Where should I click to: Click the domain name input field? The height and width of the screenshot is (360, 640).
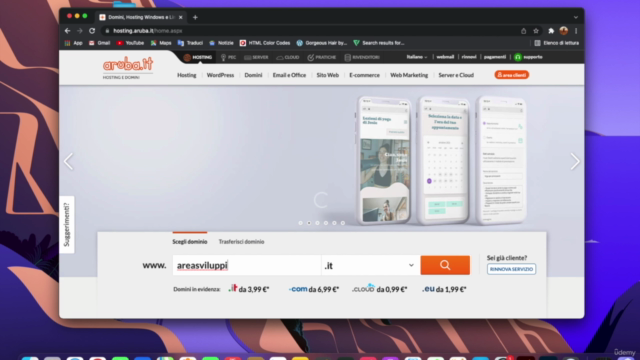pos(247,265)
